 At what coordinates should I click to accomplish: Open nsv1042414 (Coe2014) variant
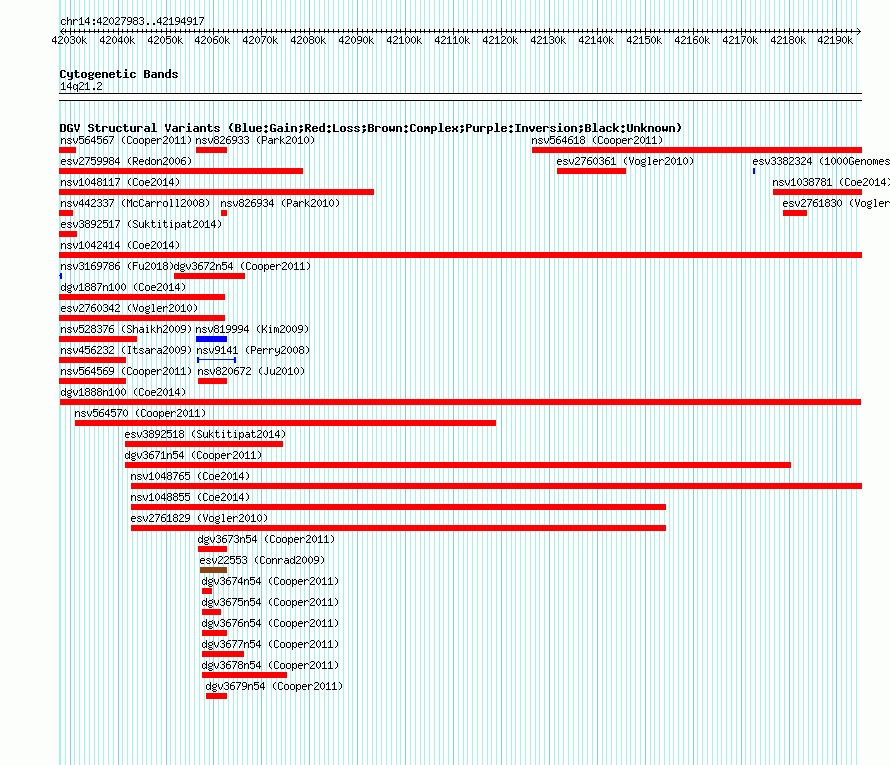pyautogui.click(x=120, y=245)
